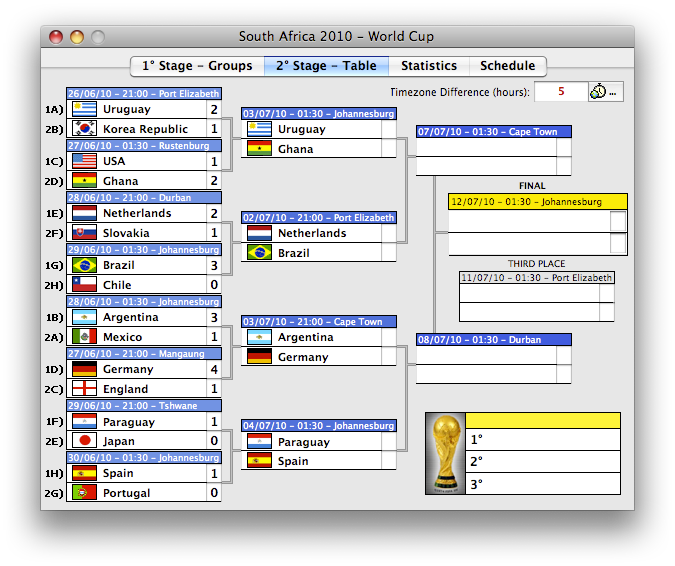Screen dimensions: 675x566
Task: Select Paraguay quarter-final score box
Action: 389,441
